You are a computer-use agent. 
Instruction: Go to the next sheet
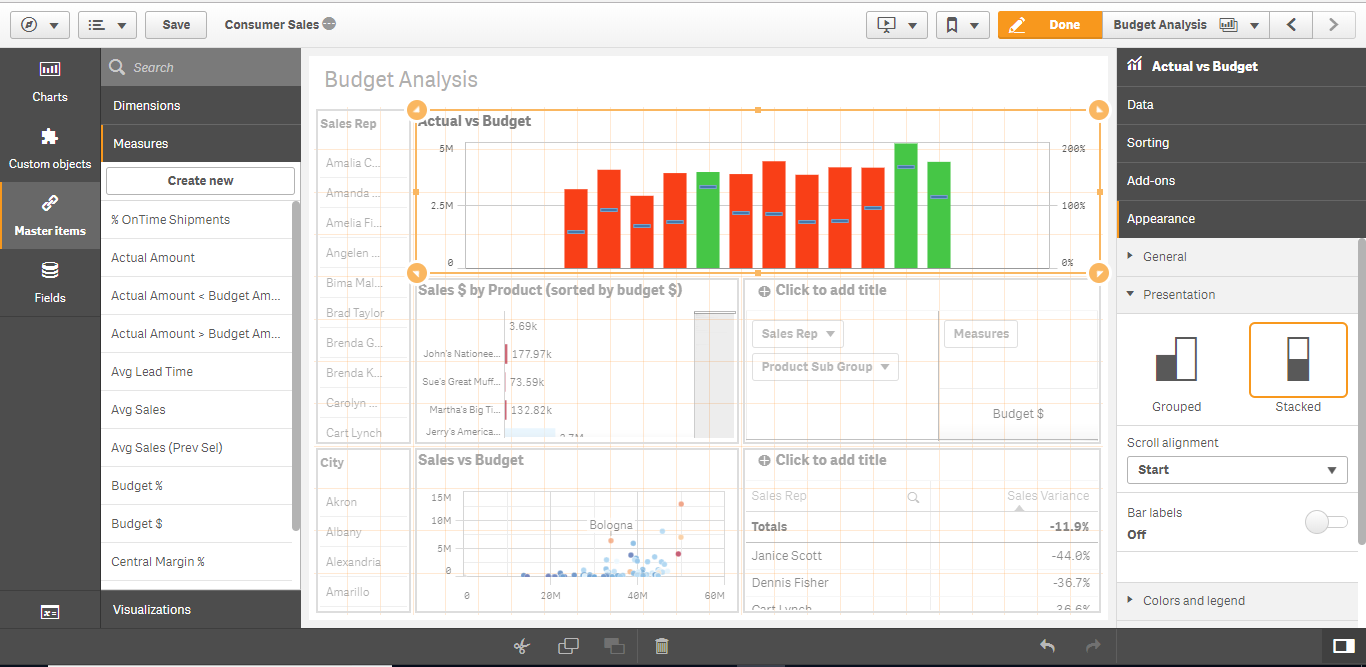(x=1333, y=25)
